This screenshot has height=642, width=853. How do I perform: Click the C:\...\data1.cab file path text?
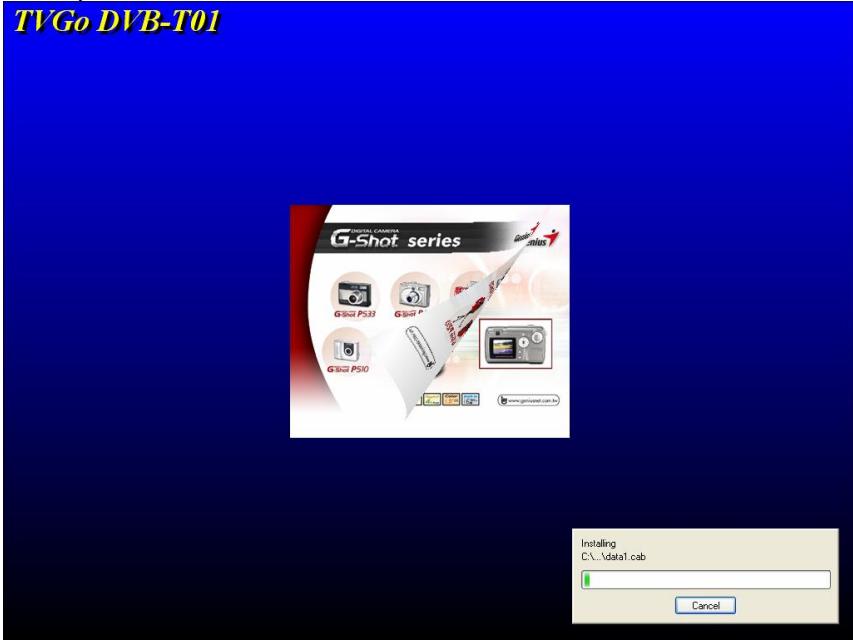(x=613, y=557)
